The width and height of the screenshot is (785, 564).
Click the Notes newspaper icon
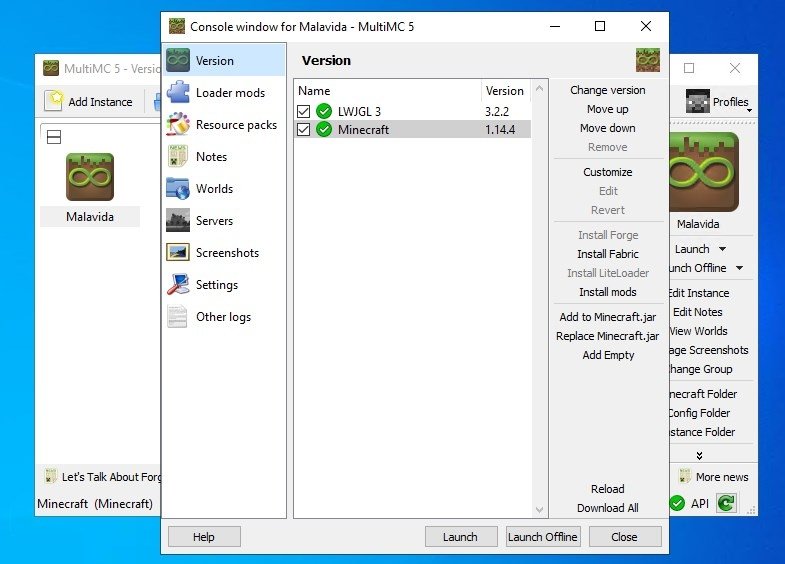(x=178, y=157)
